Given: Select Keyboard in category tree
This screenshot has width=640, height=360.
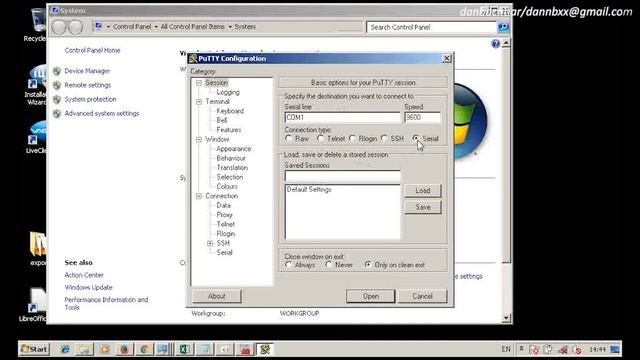Looking at the screenshot, I should click(230, 111).
